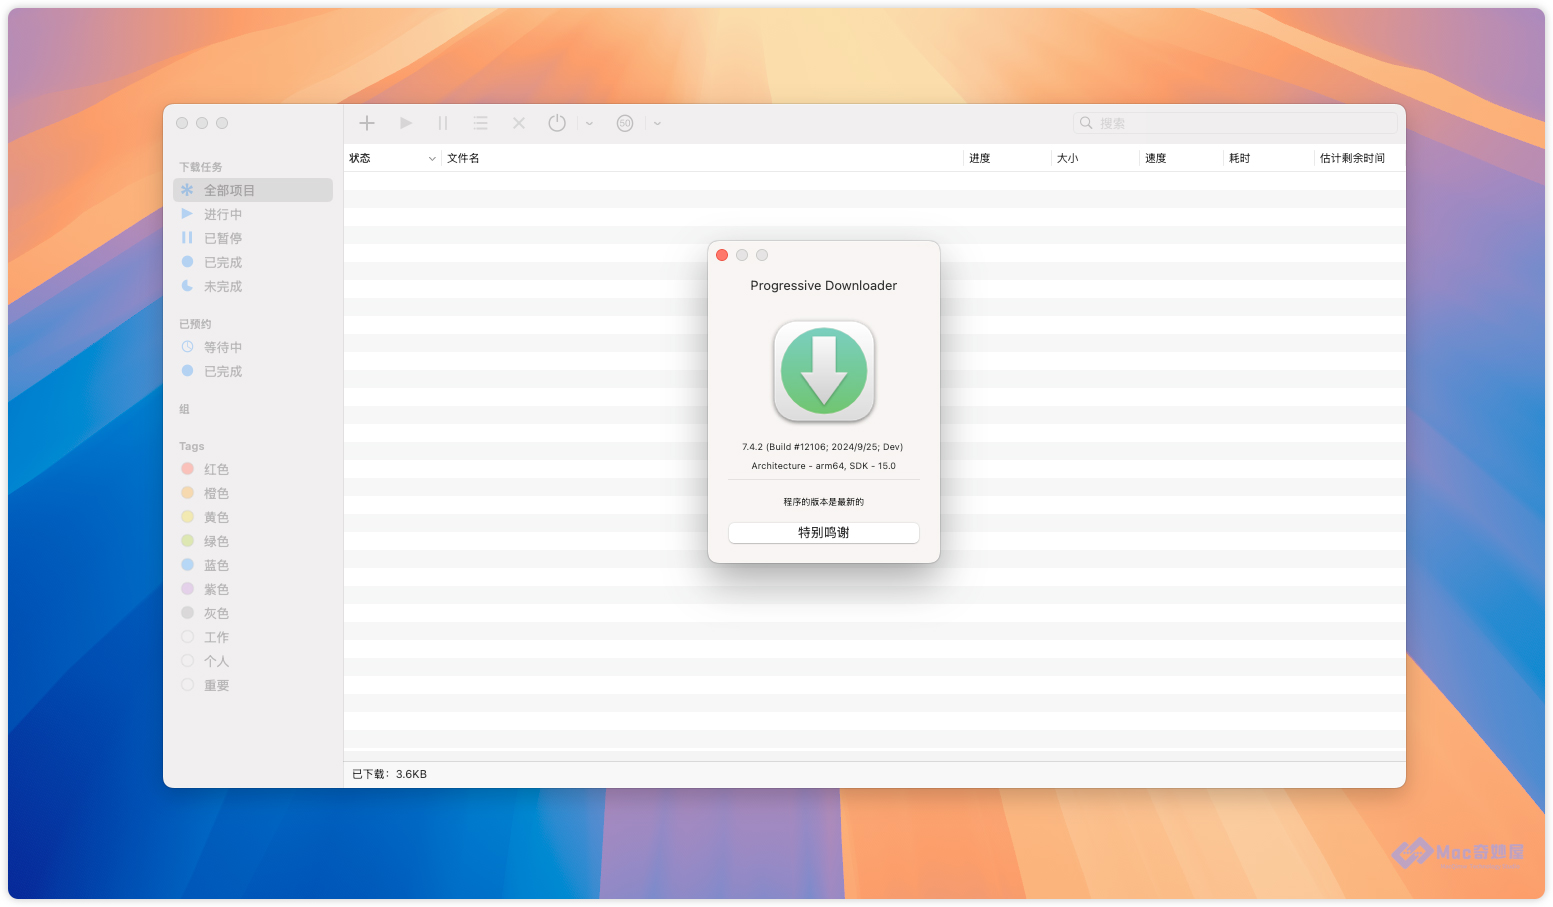Choose the 蓝色 tag
The image size is (1553, 907).
tap(253, 565)
